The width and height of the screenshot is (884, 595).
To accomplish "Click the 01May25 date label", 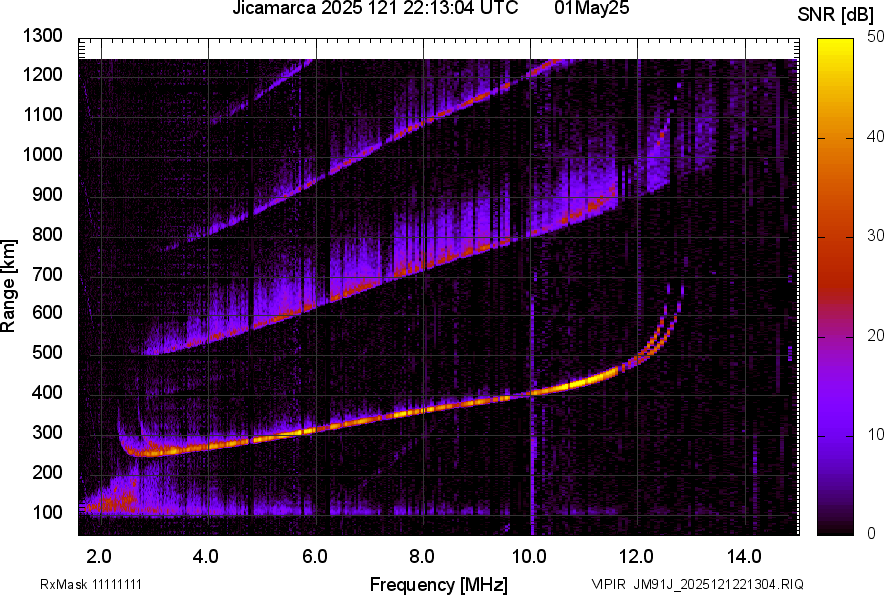I will 592,8.
